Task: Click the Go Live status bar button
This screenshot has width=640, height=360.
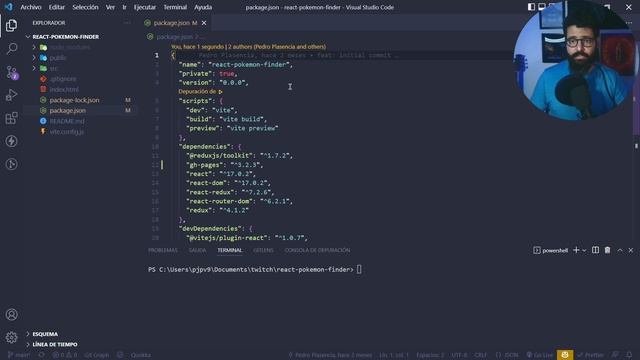Action: click(540, 355)
